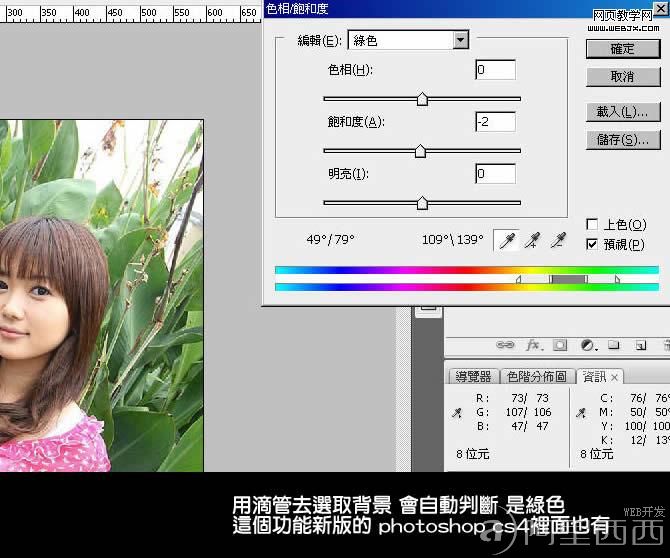Click the 確定 OK button

click(622, 48)
